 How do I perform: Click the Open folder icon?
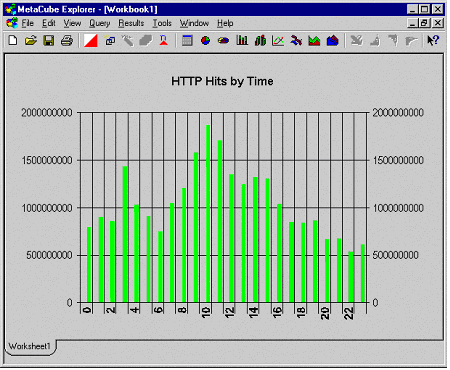click(x=31, y=41)
